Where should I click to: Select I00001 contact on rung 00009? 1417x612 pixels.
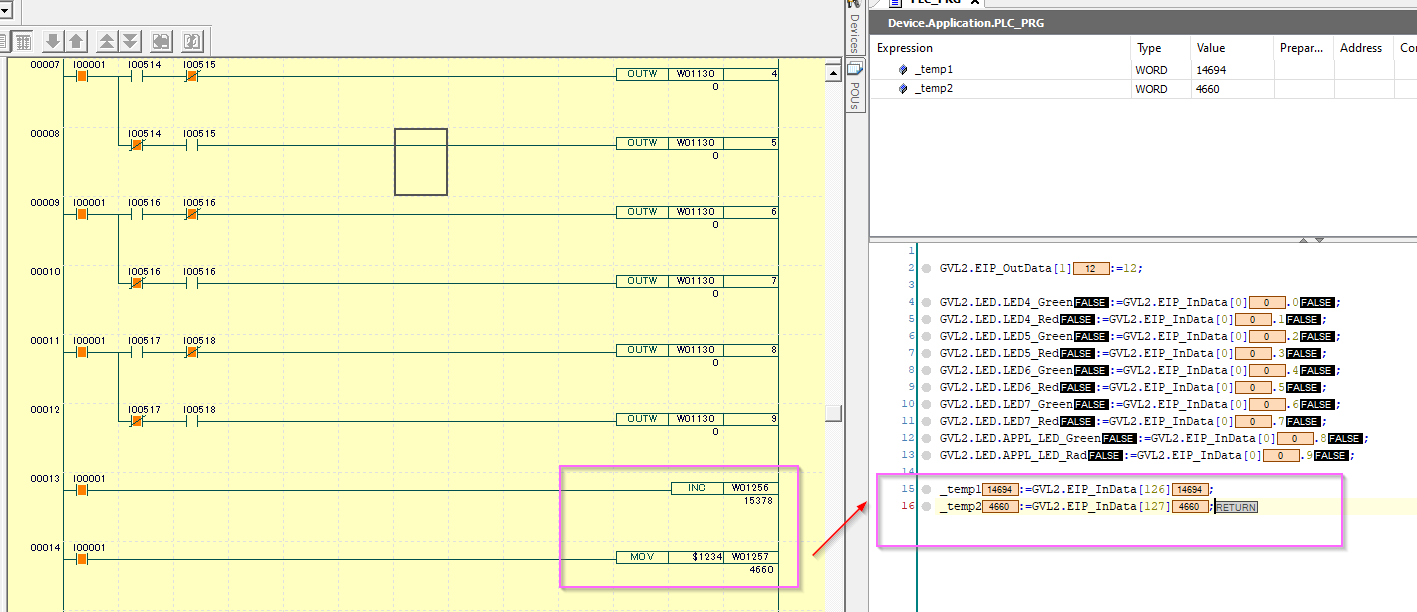[x=83, y=212]
